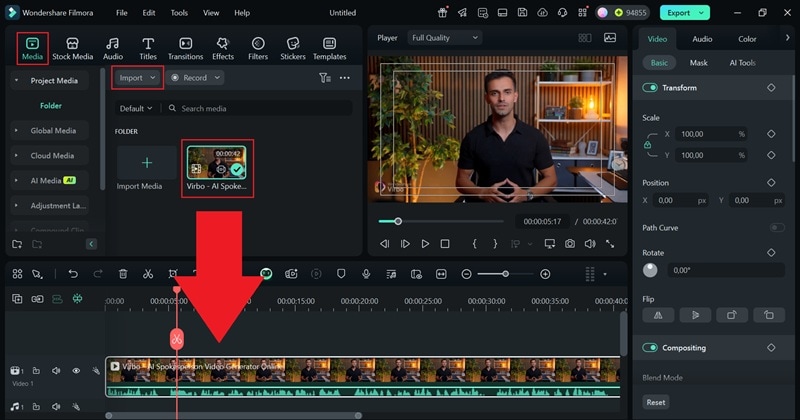Viewport: 800px width, 420px height.
Task: Click the Reset button
Action: [x=656, y=402]
